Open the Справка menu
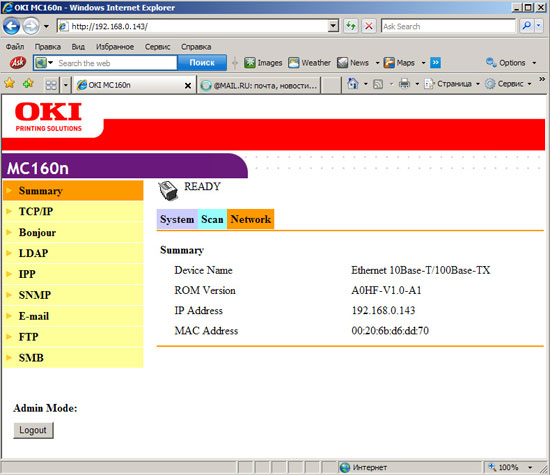This screenshot has width=550, height=475. coord(196,47)
